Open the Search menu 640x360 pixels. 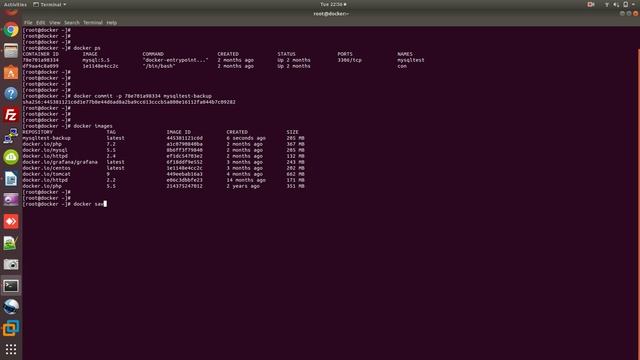point(72,22)
